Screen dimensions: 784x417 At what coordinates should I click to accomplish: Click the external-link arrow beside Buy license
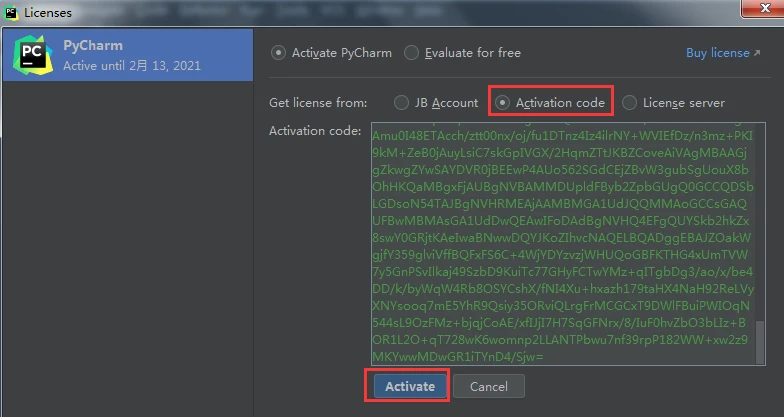[x=756, y=53]
